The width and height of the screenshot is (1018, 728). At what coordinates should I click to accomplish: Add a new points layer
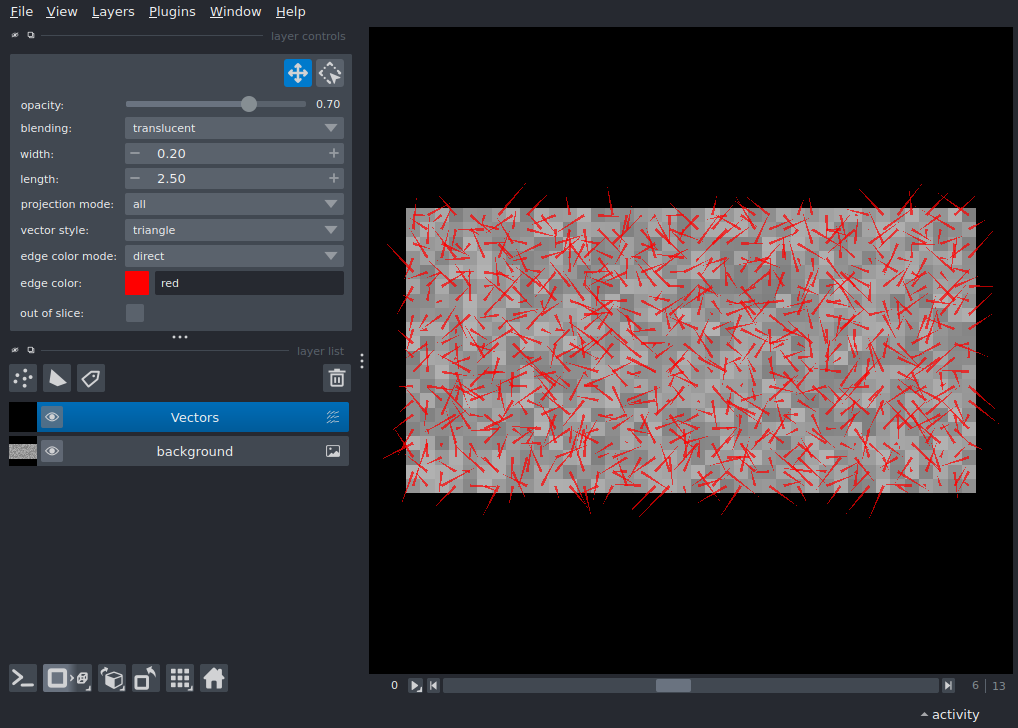pos(23,378)
